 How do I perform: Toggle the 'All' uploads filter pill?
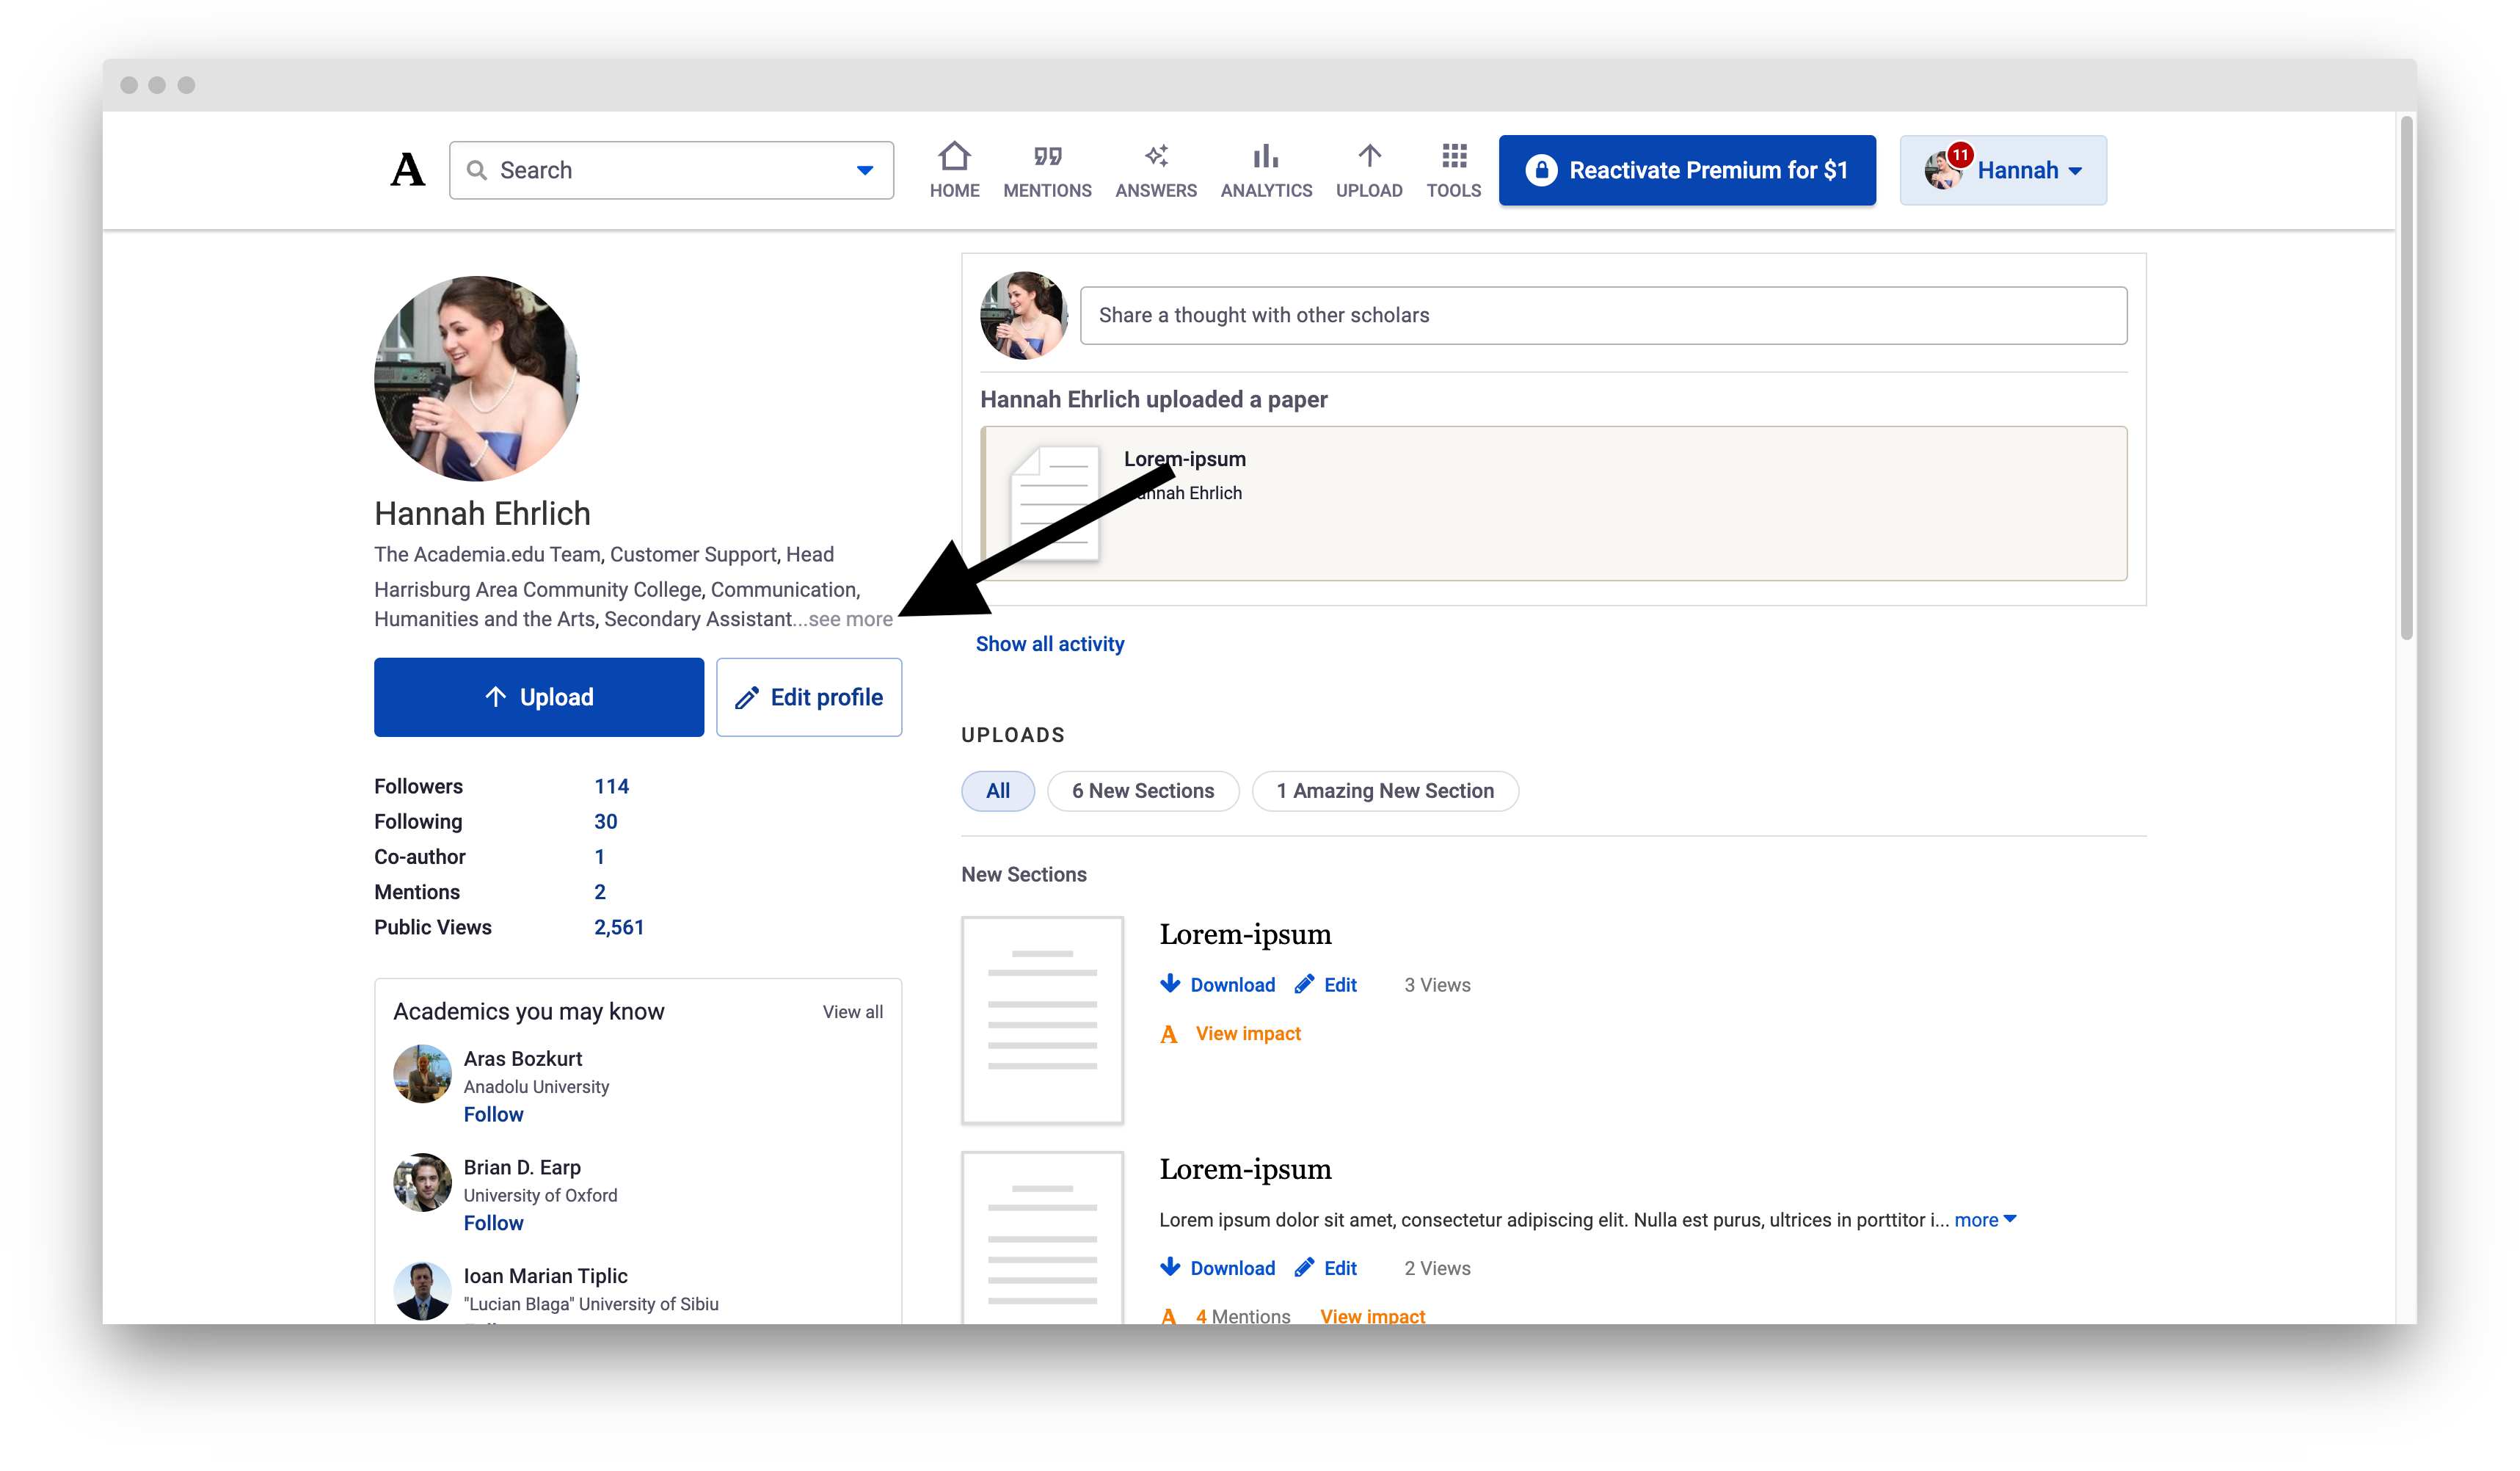[x=997, y=791]
